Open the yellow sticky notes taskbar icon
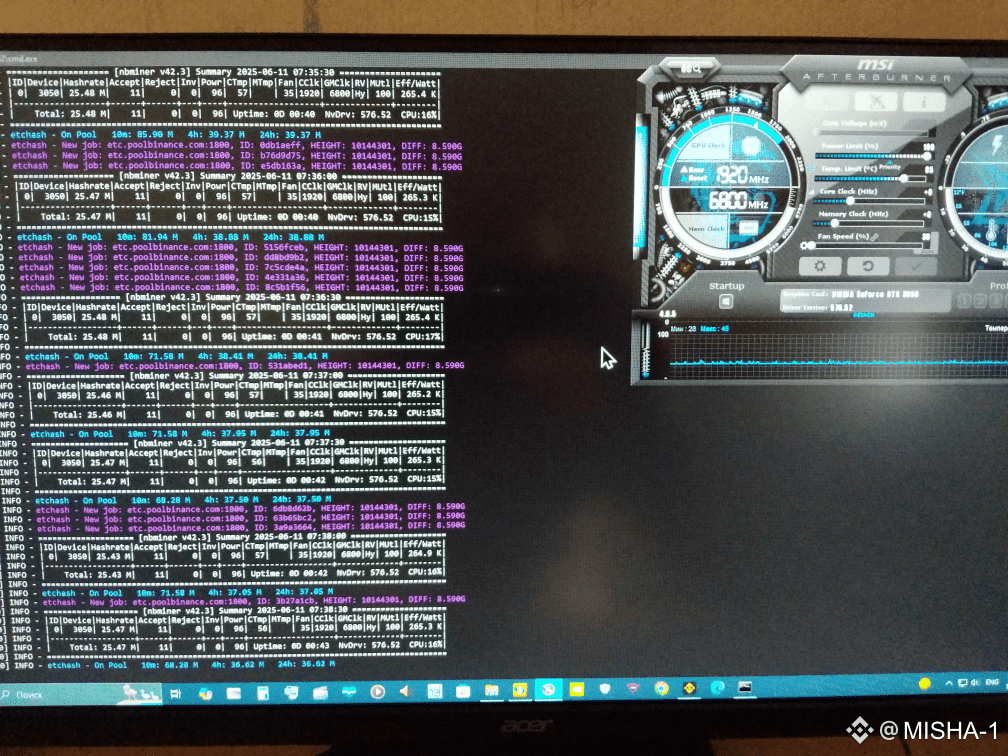The width and height of the screenshot is (1008, 756). pyautogui.click(x=577, y=689)
